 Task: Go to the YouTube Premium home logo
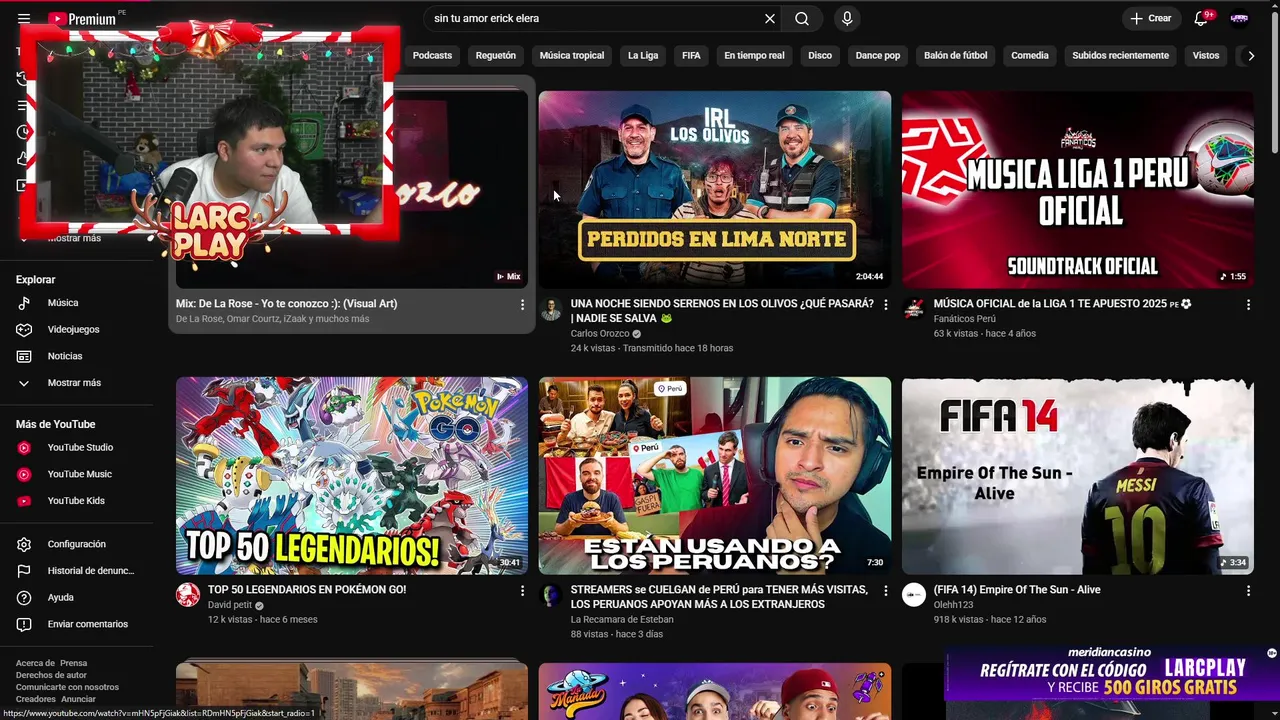(x=82, y=18)
